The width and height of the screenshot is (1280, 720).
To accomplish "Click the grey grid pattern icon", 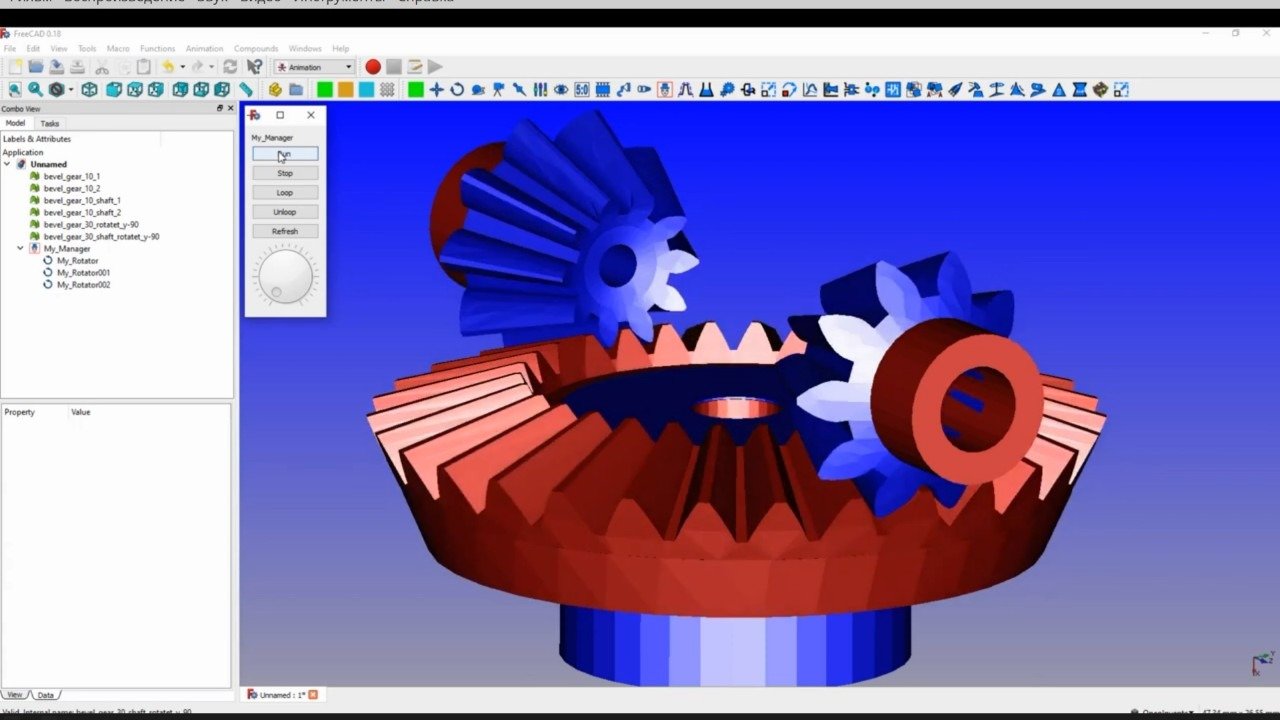I will click(x=387, y=90).
